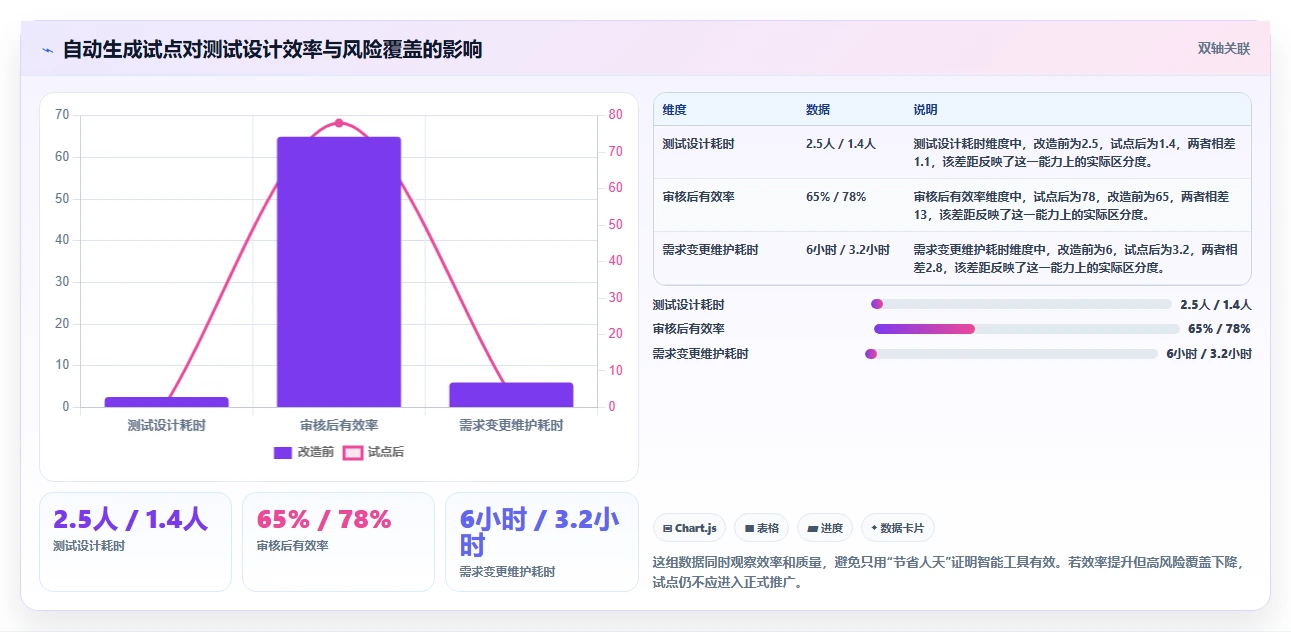
Task: Click the progress value 65% / 78% label
Action: click(1219, 328)
